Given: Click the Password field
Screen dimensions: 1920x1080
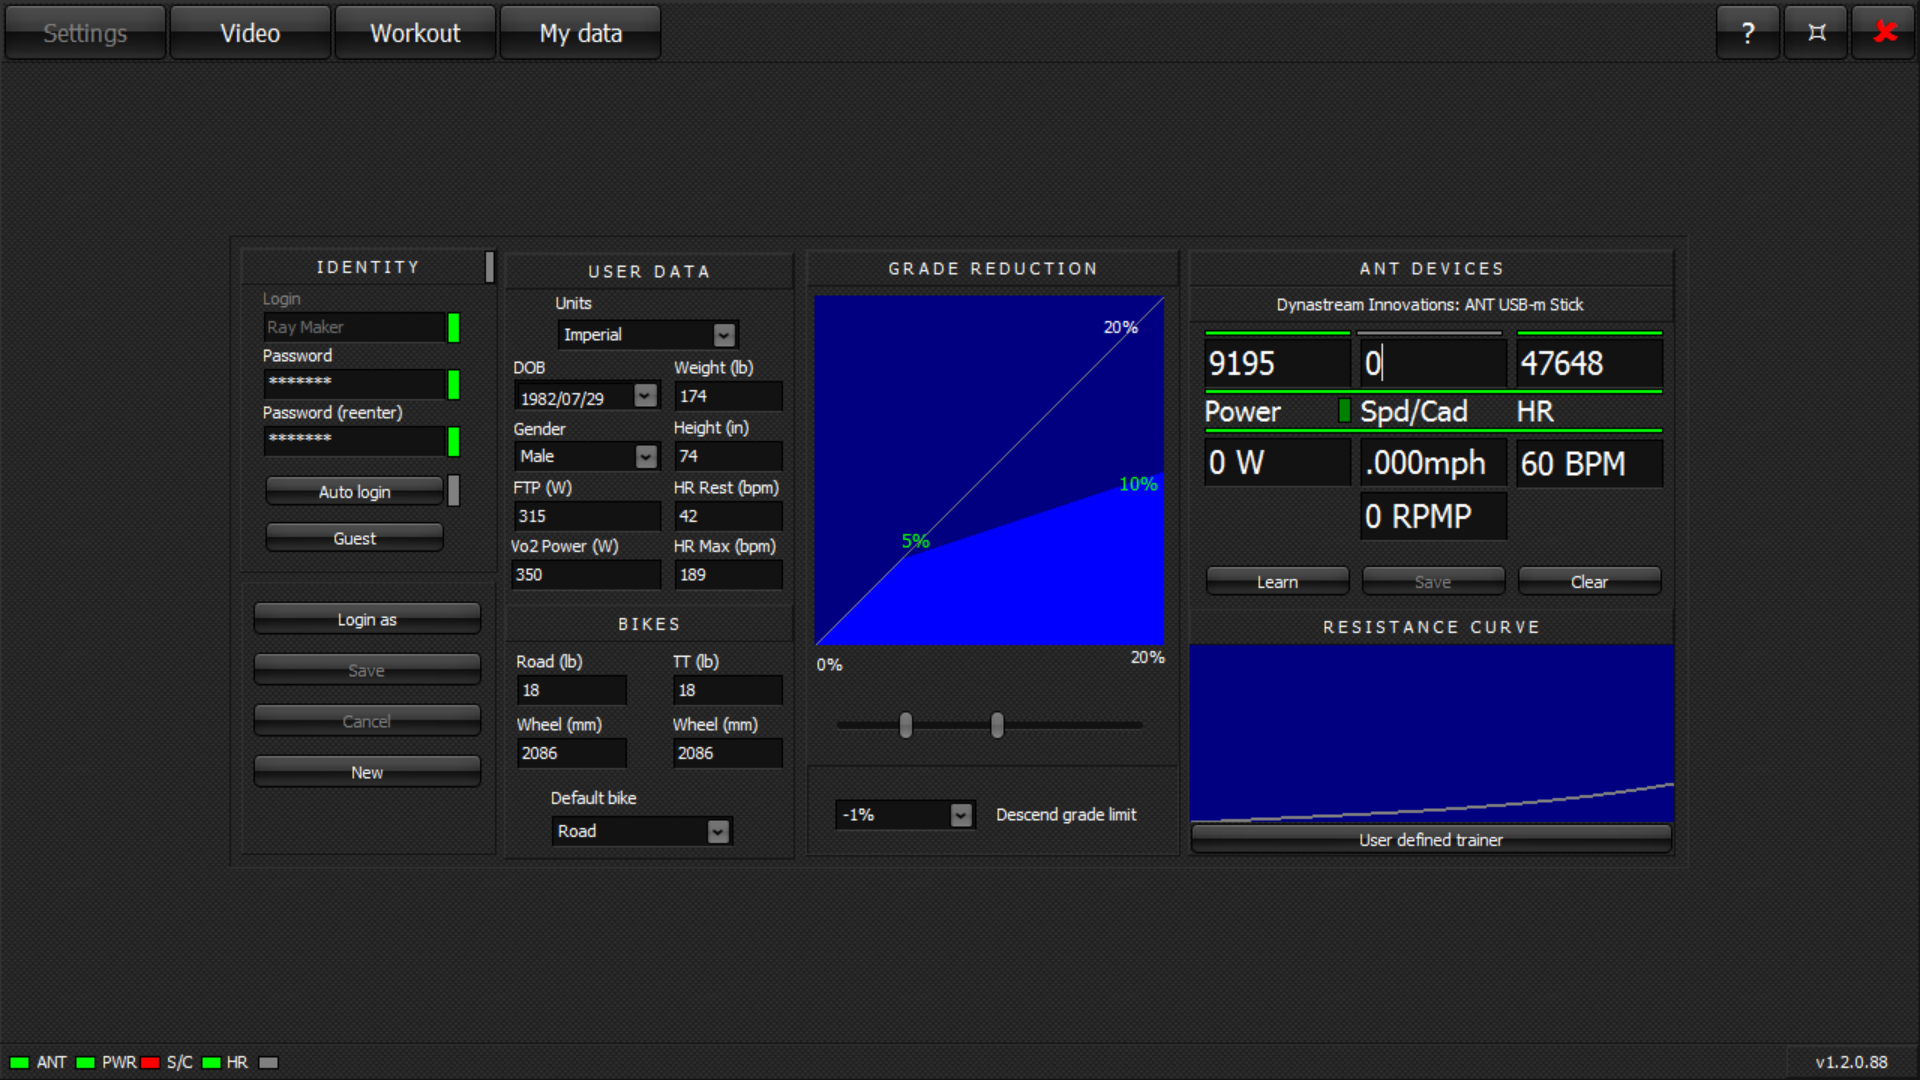Looking at the screenshot, I should click(354, 384).
